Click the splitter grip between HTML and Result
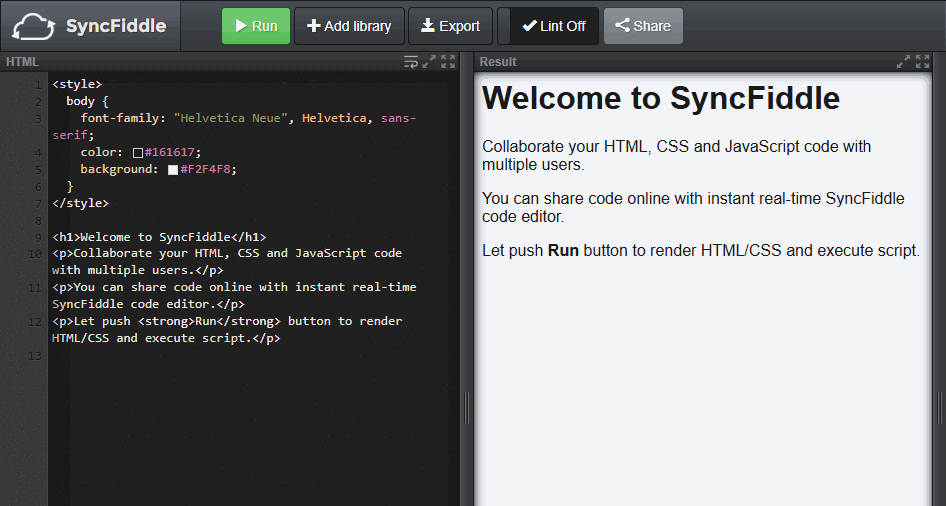Image resolution: width=946 pixels, height=506 pixels. click(x=466, y=407)
